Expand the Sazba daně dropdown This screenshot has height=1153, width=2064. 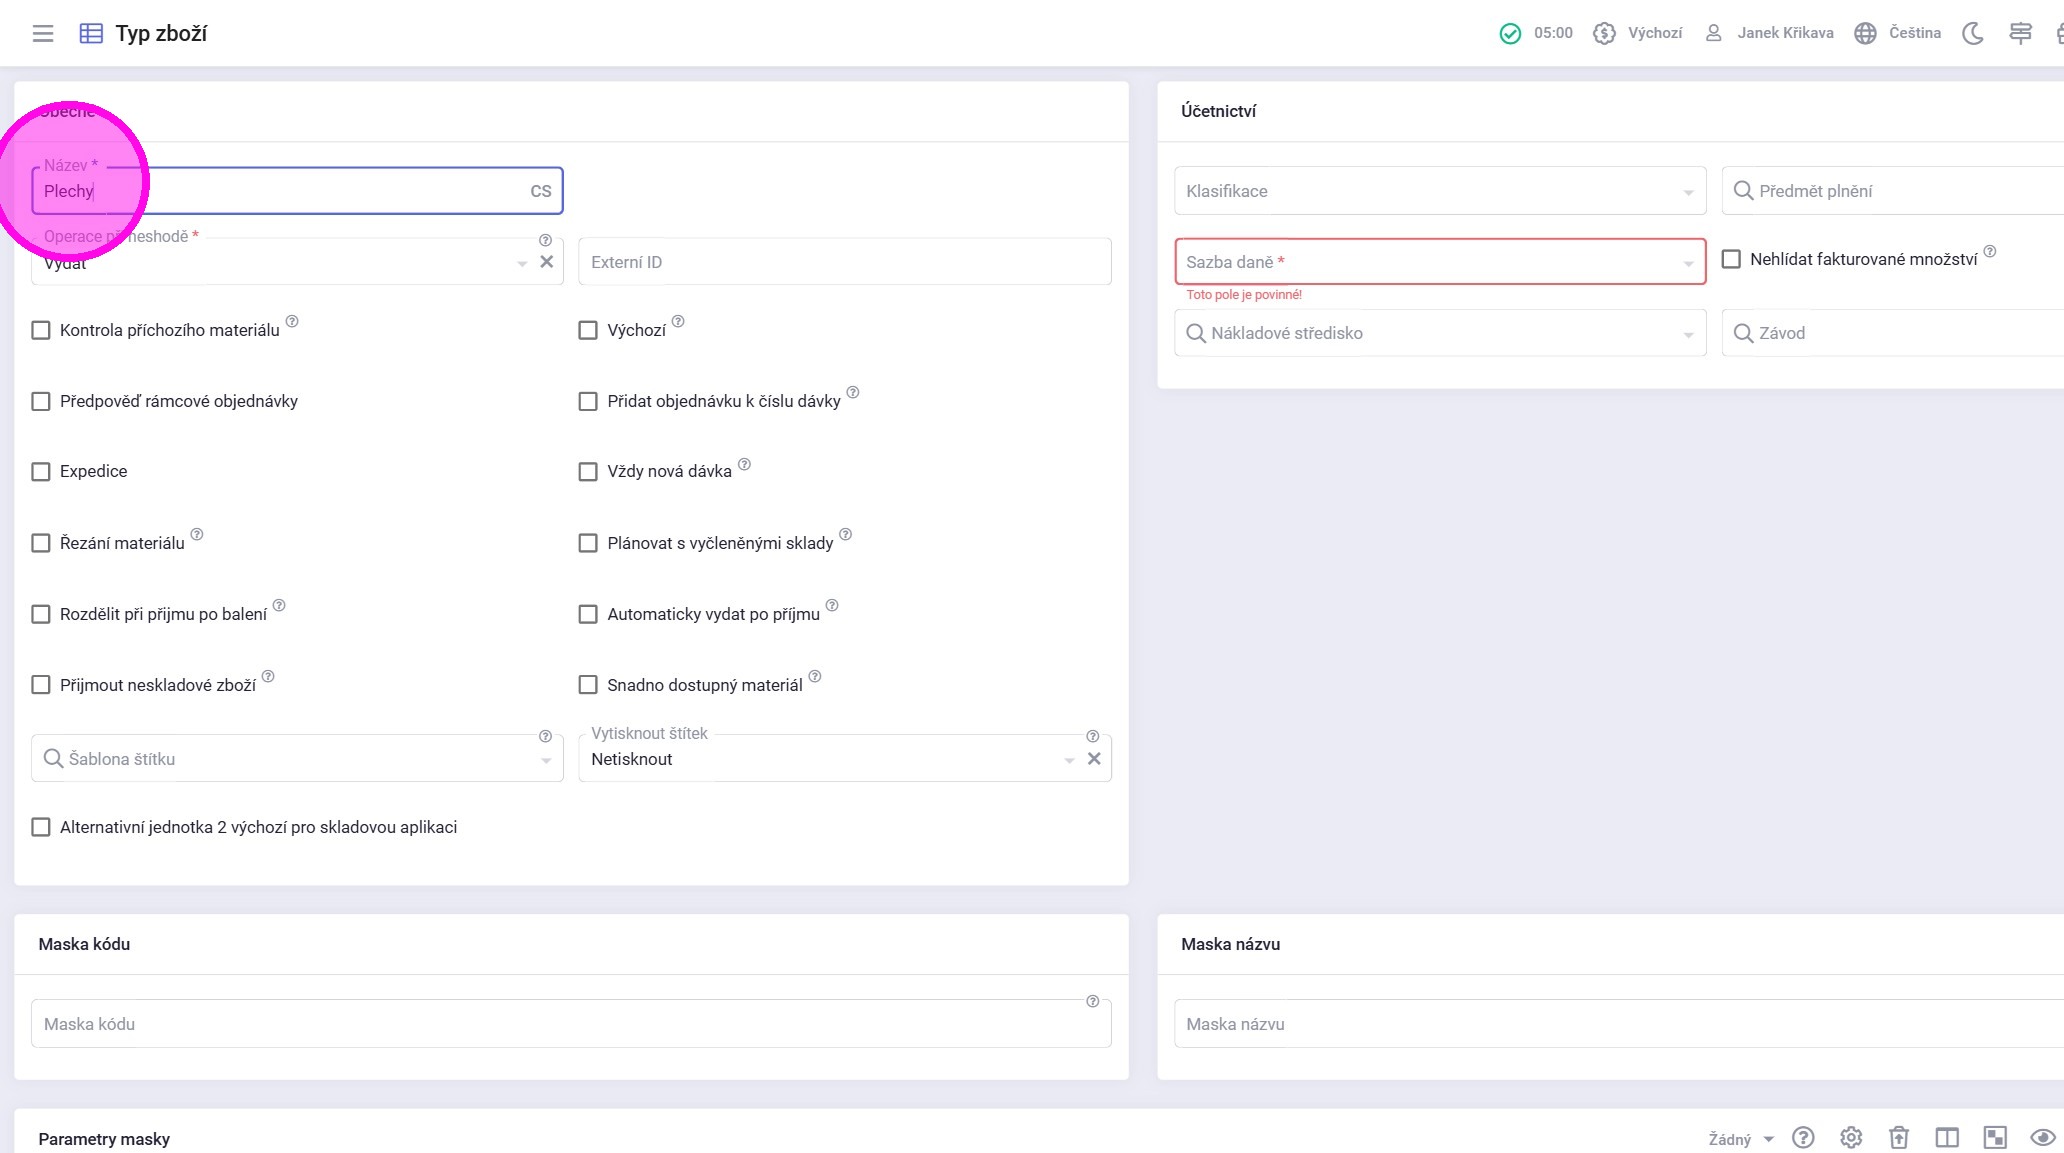pos(1439,262)
